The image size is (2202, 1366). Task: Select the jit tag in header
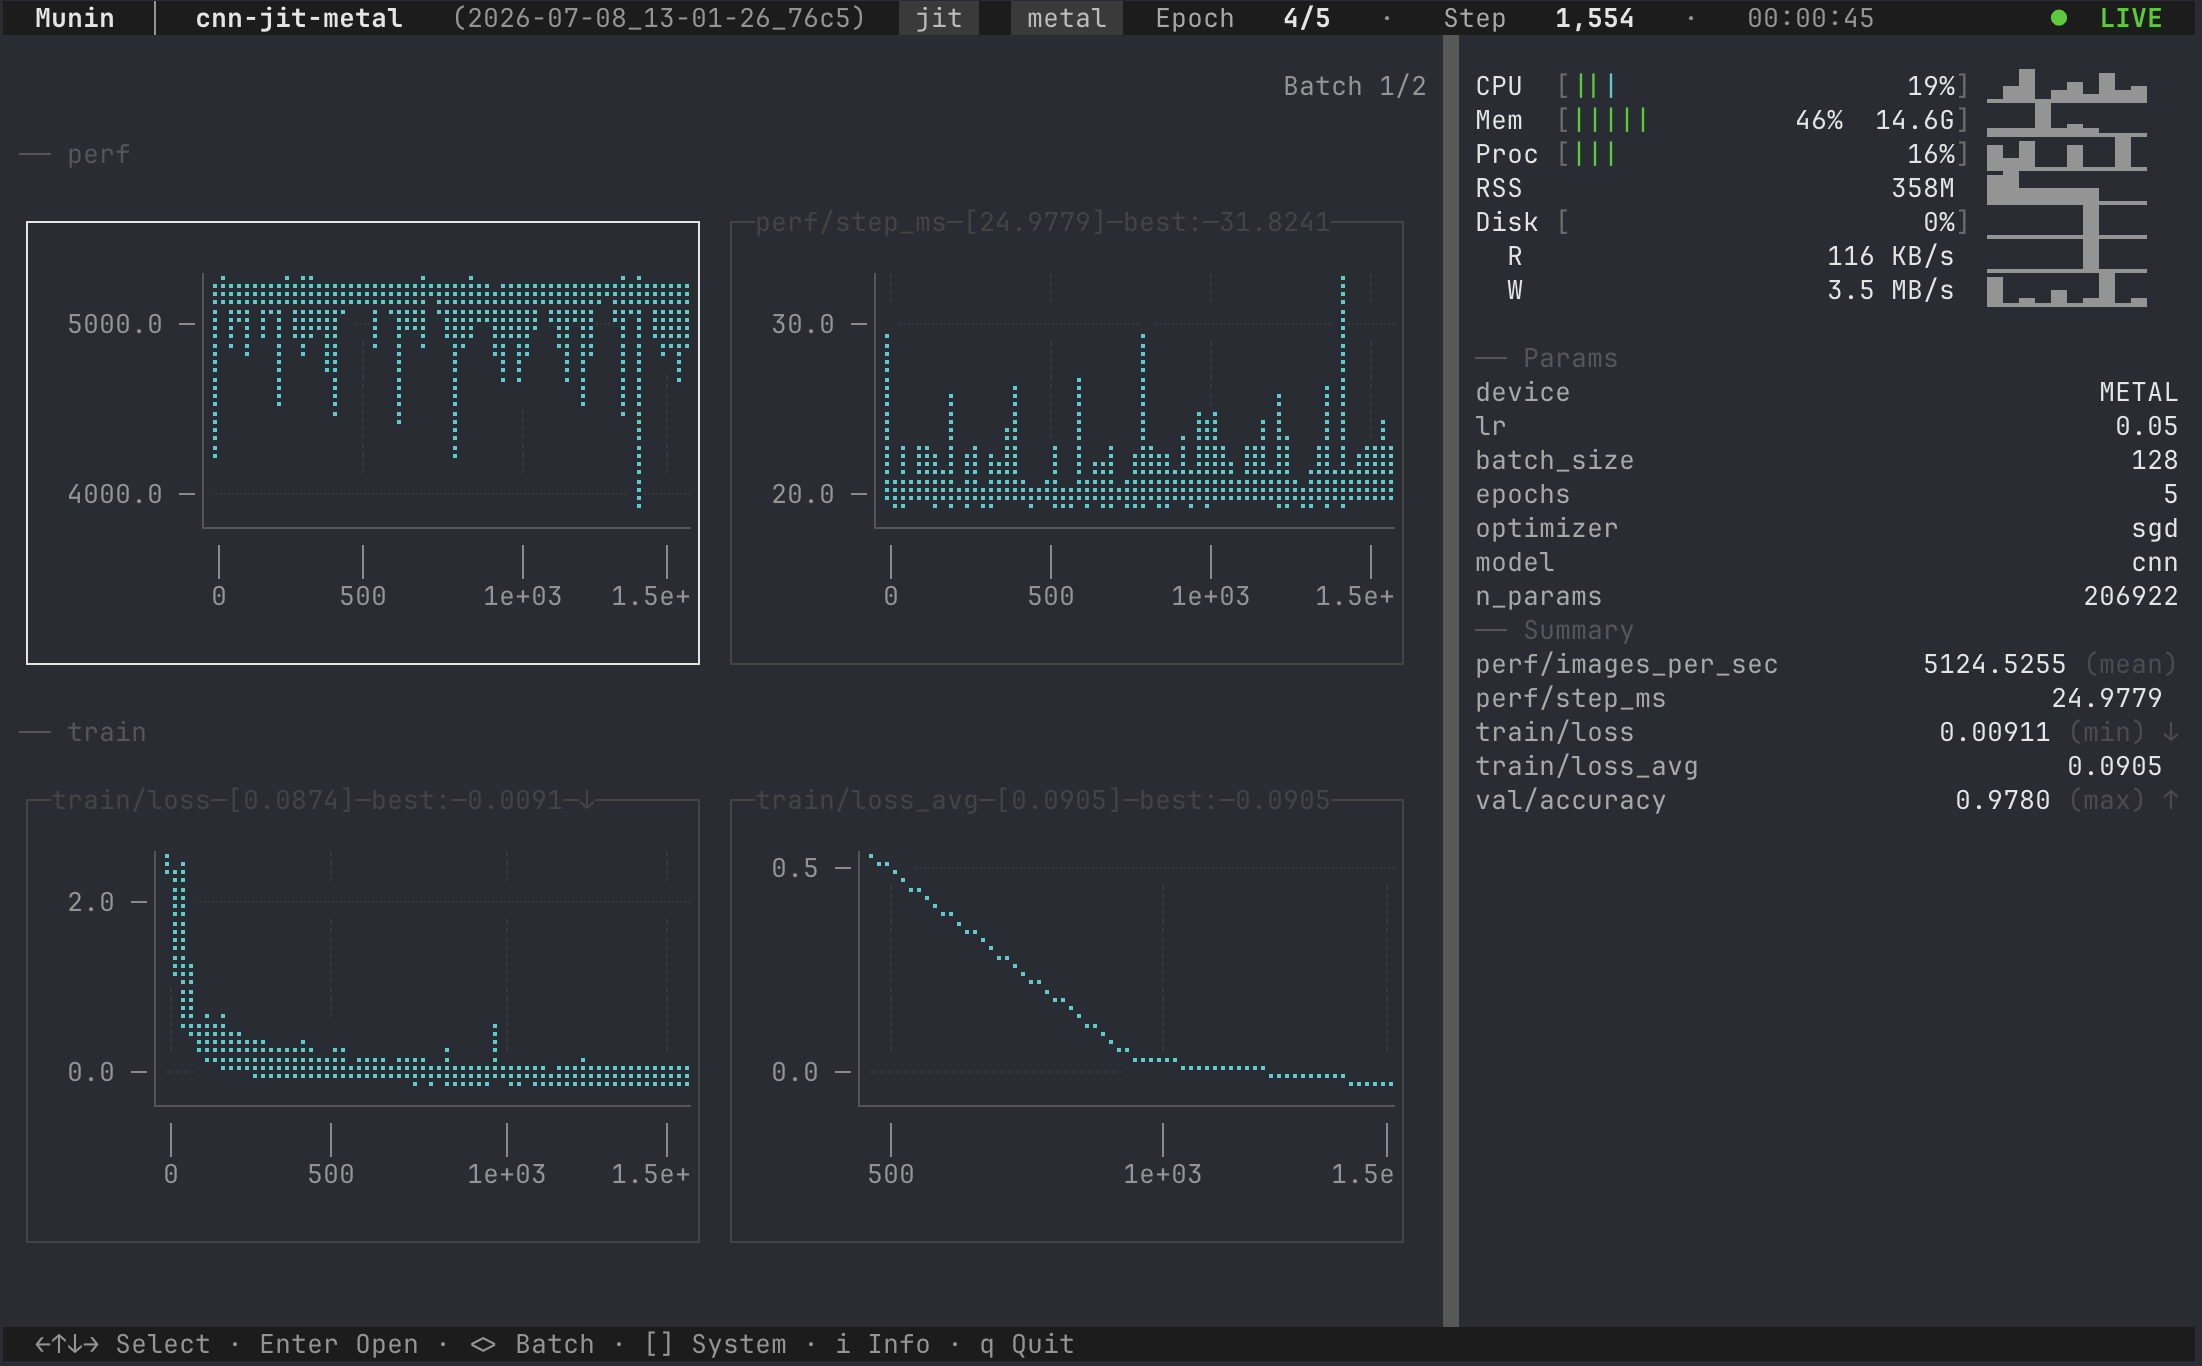[x=939, y=18]
